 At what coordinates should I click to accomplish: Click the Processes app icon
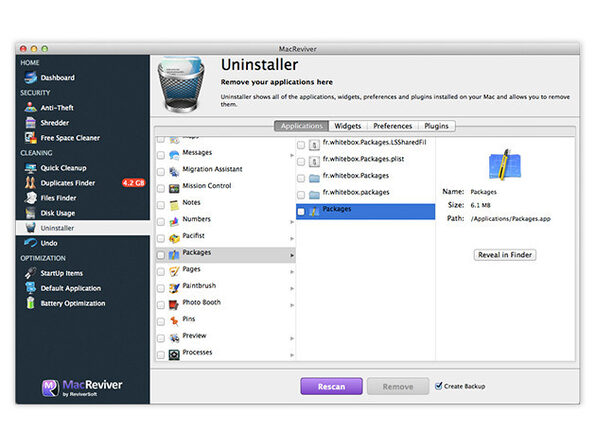(174, 355)
